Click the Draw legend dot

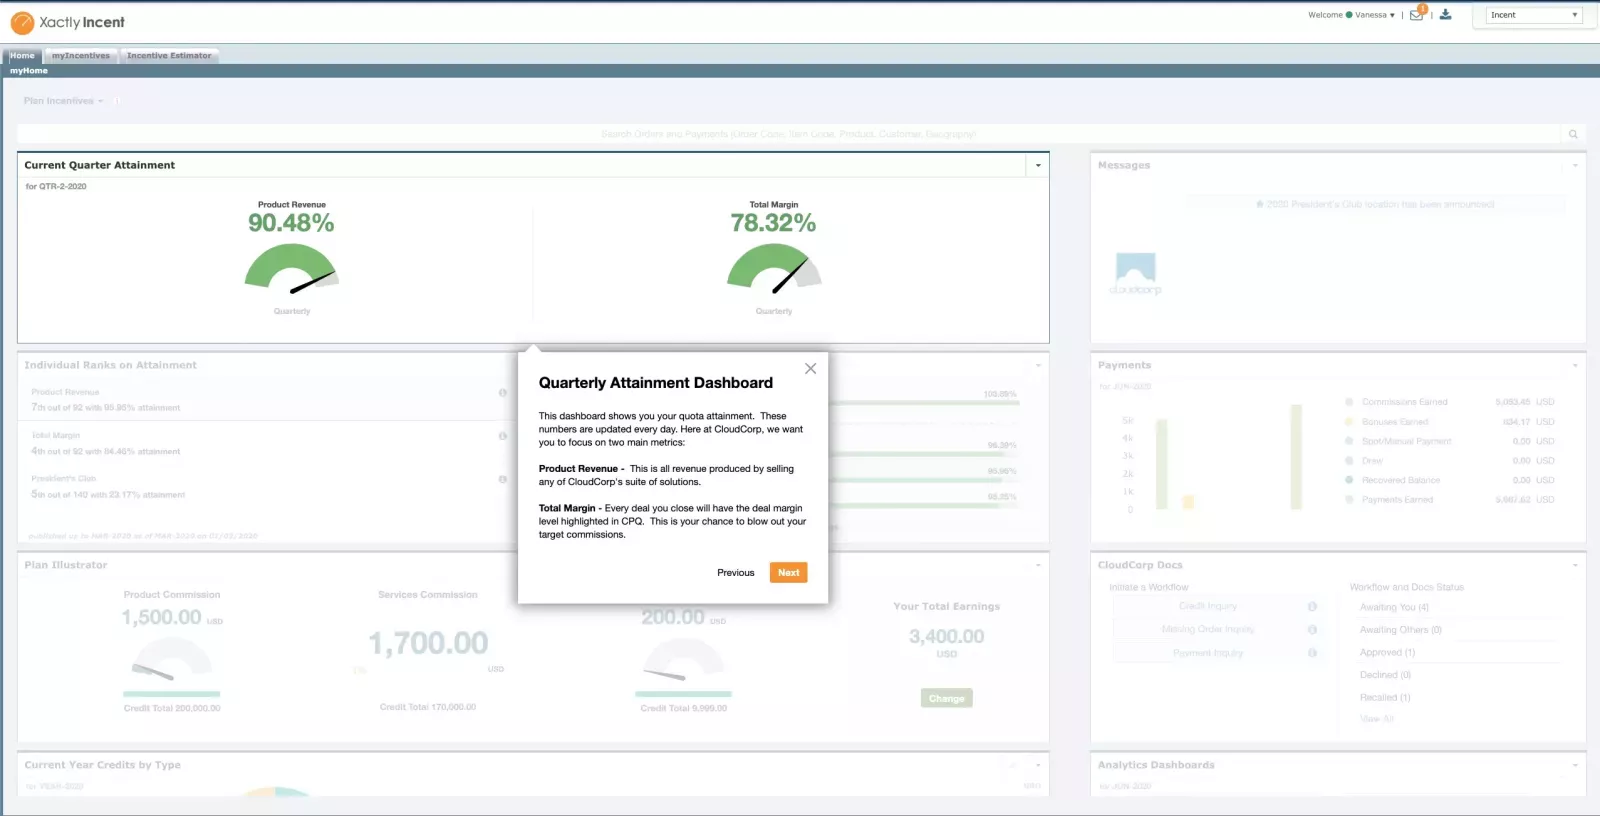(1349, 461)
